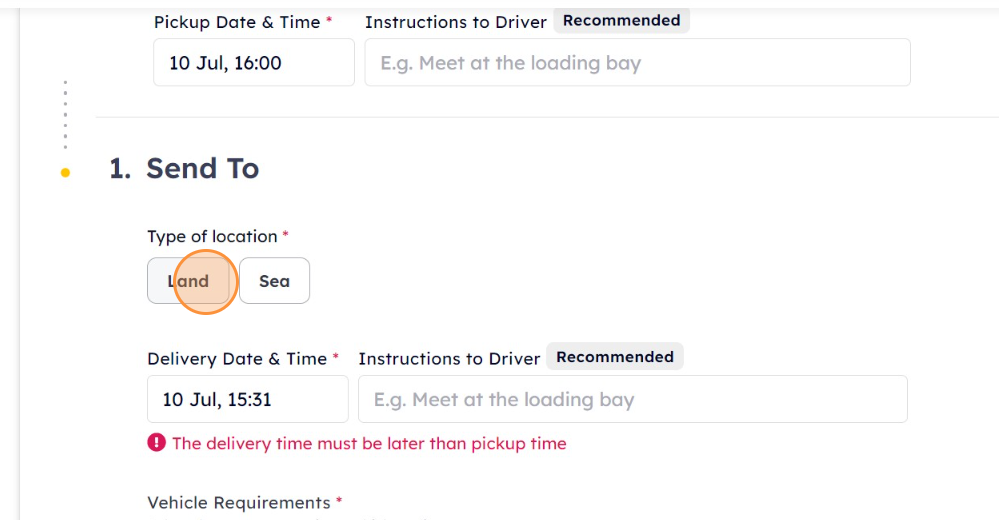Click the red error exclamation icon
Viewport: 999px width, 520px height.
[x=156, y=442]
